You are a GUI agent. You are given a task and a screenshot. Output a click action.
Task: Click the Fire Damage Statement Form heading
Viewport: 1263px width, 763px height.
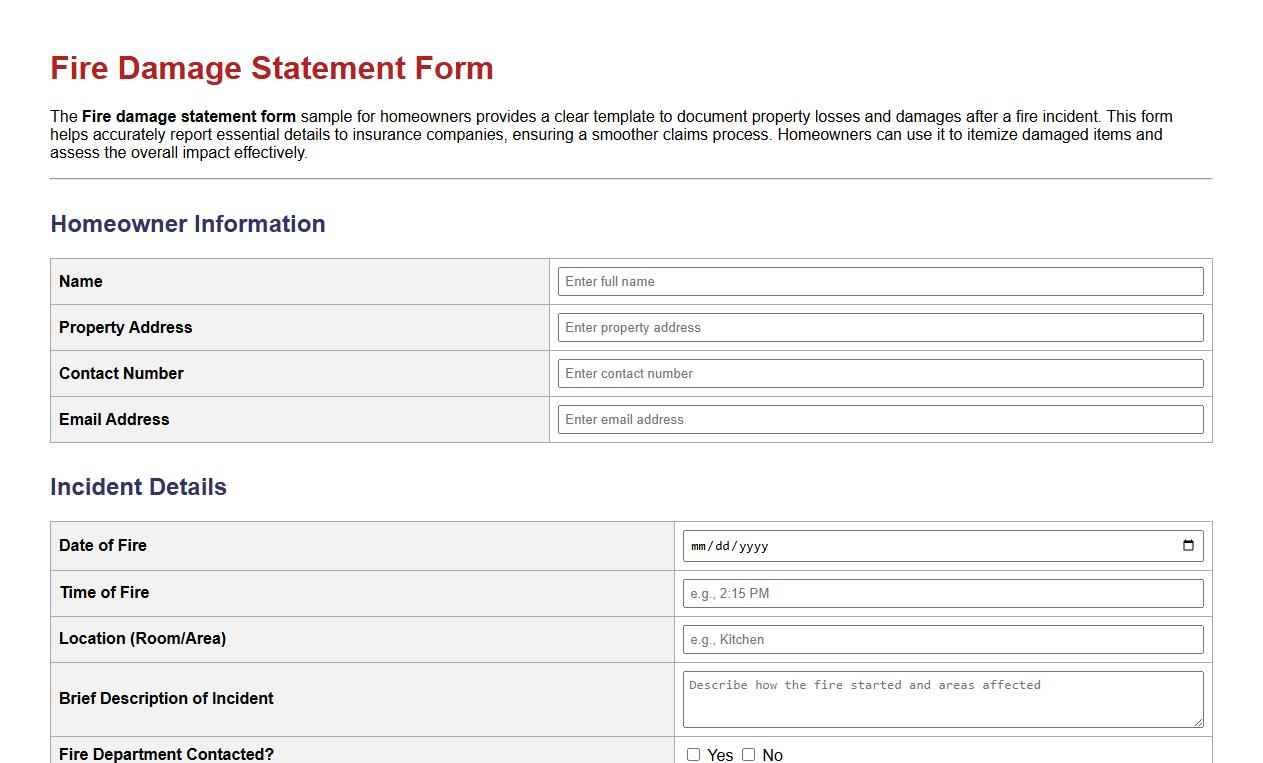[271, 69]
